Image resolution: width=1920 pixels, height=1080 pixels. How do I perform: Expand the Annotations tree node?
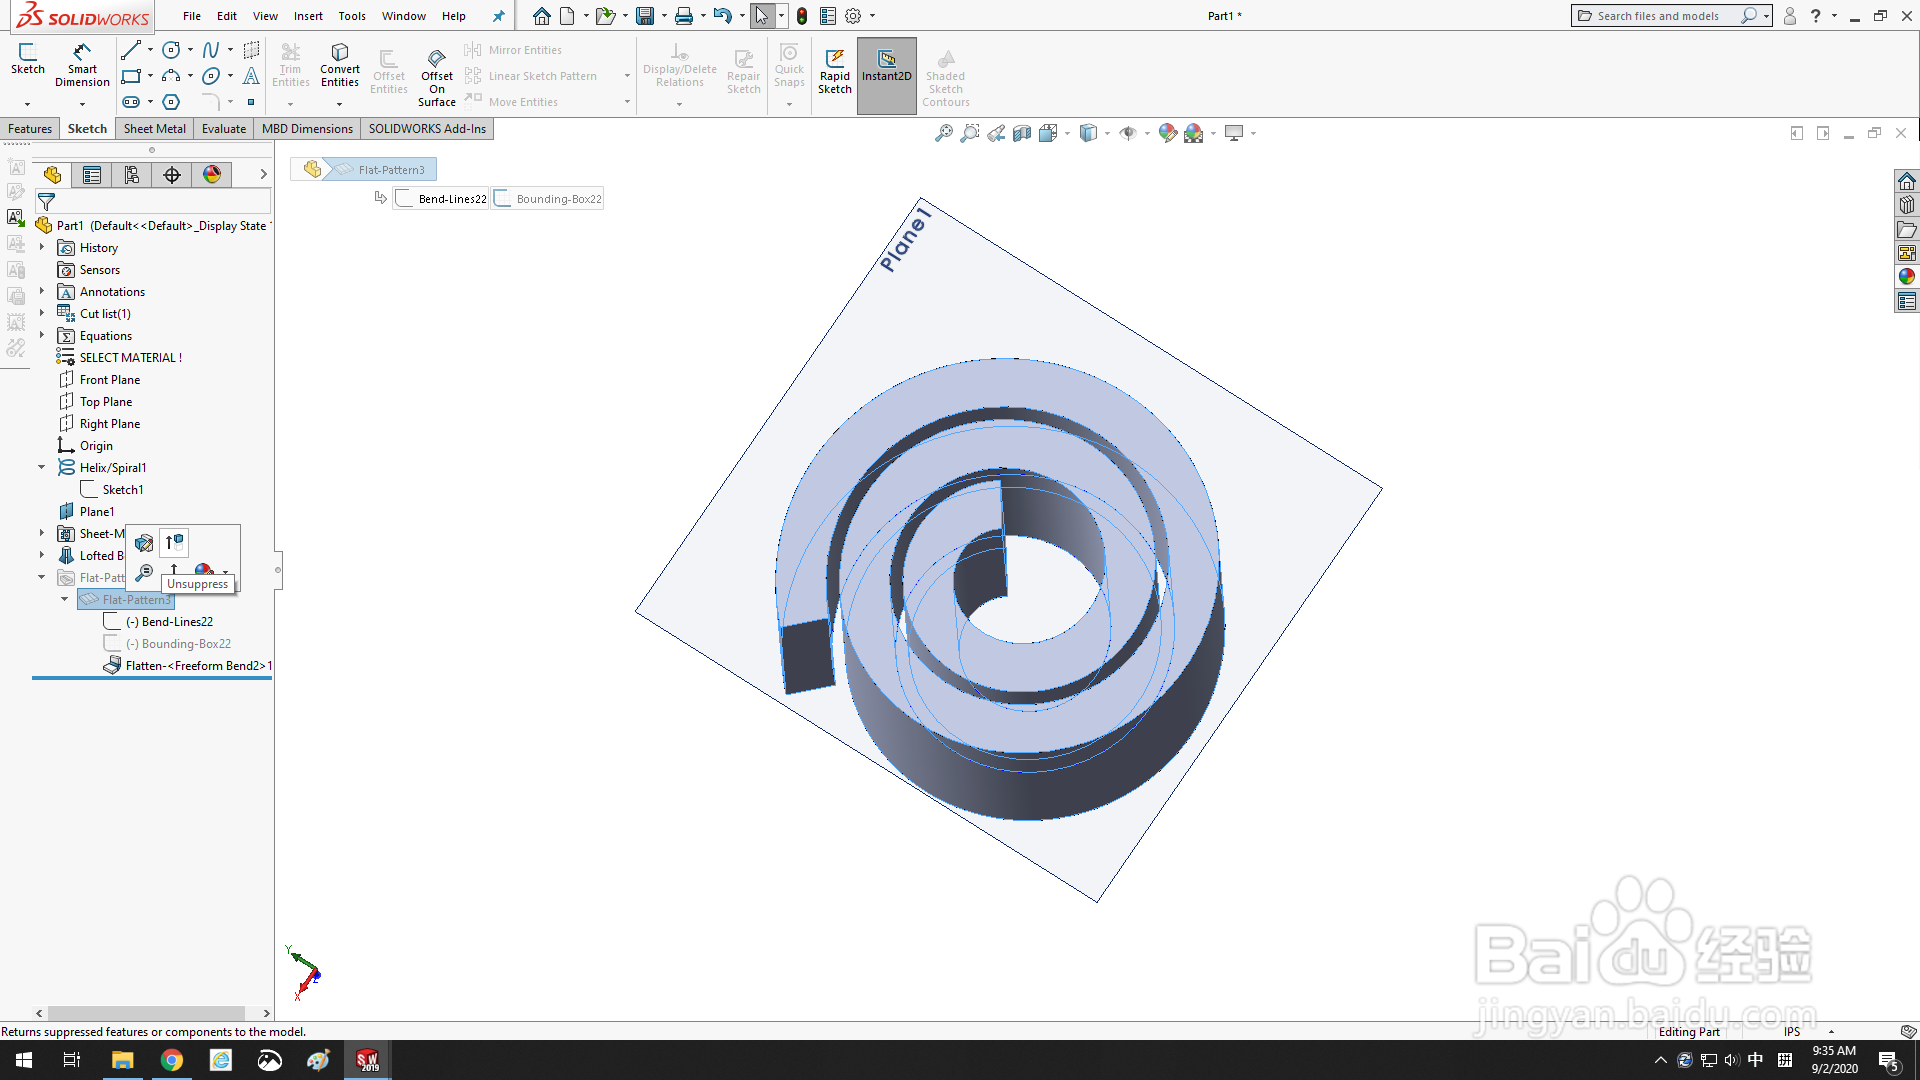click(40, 291)
